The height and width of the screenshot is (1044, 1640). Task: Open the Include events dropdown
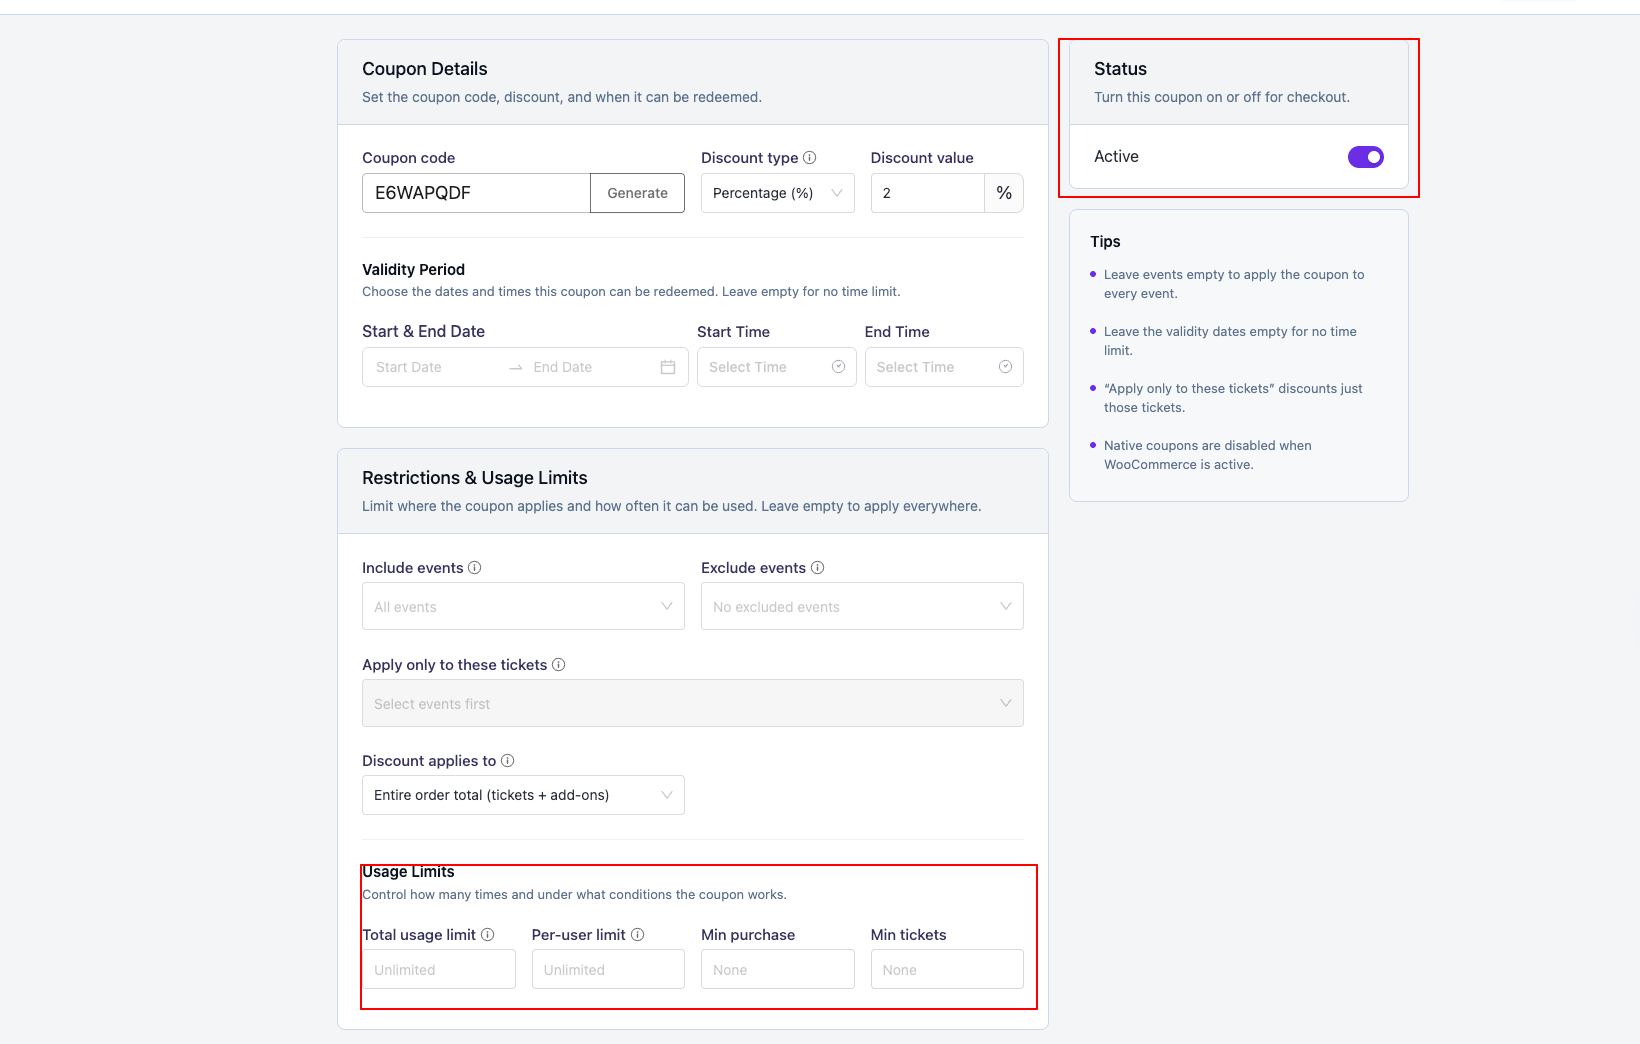(523, 606)
